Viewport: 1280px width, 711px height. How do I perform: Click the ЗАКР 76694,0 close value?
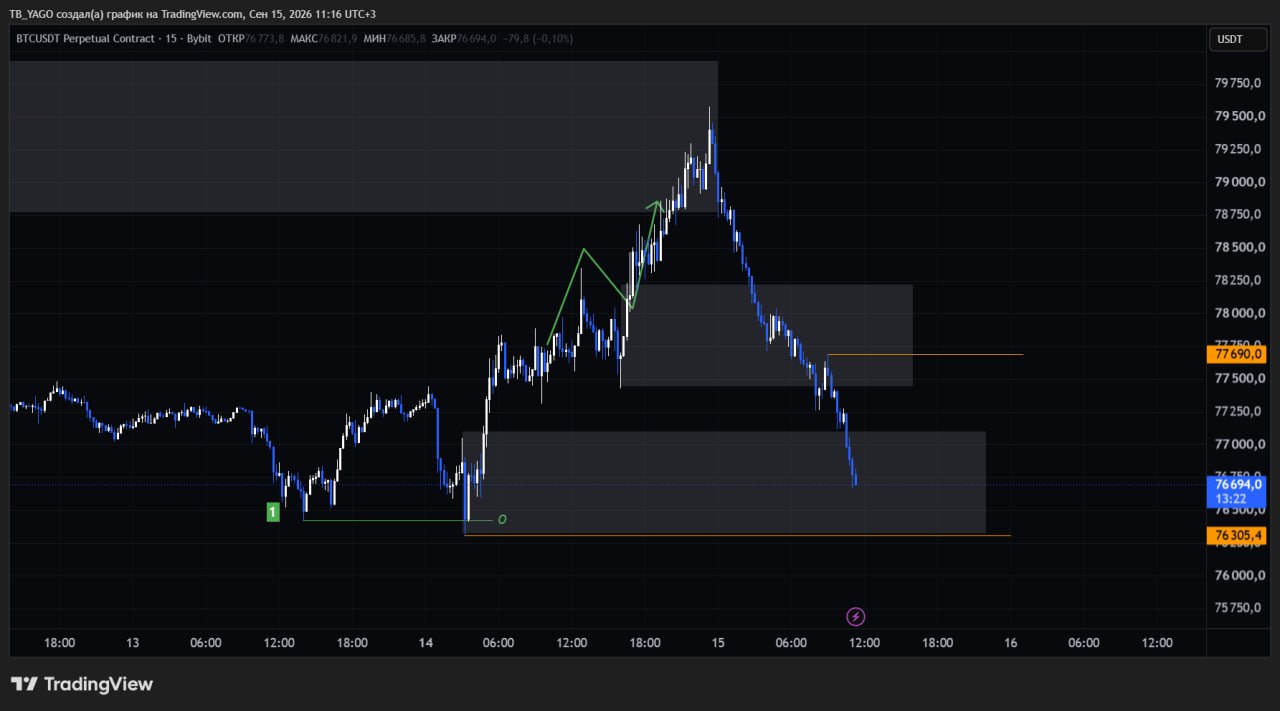click(464, 38)
